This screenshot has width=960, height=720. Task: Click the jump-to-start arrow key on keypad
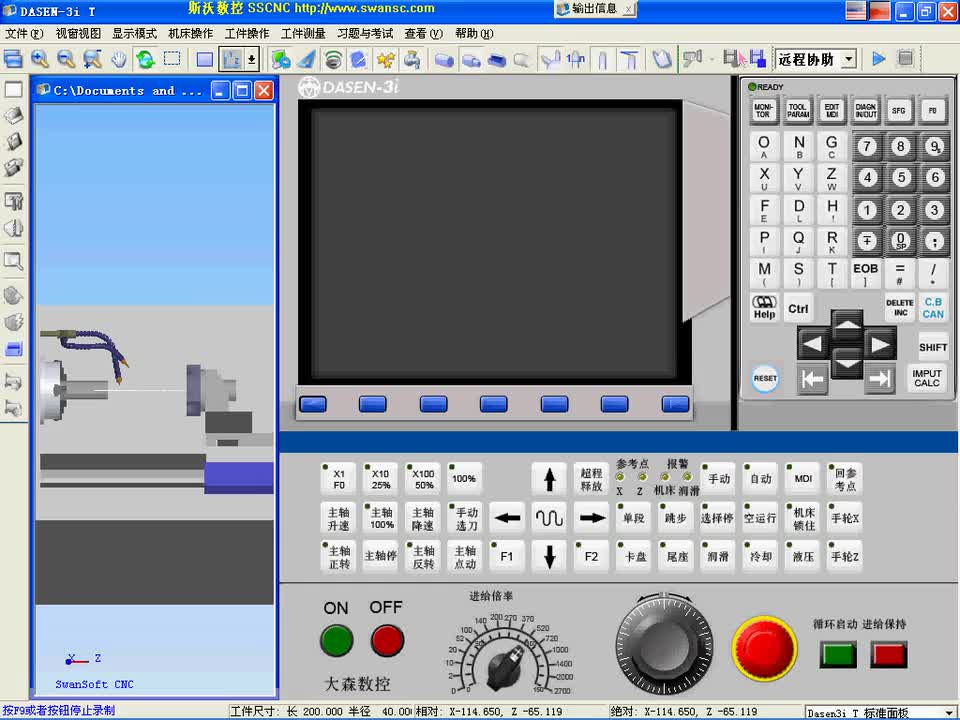pos(812,380)
